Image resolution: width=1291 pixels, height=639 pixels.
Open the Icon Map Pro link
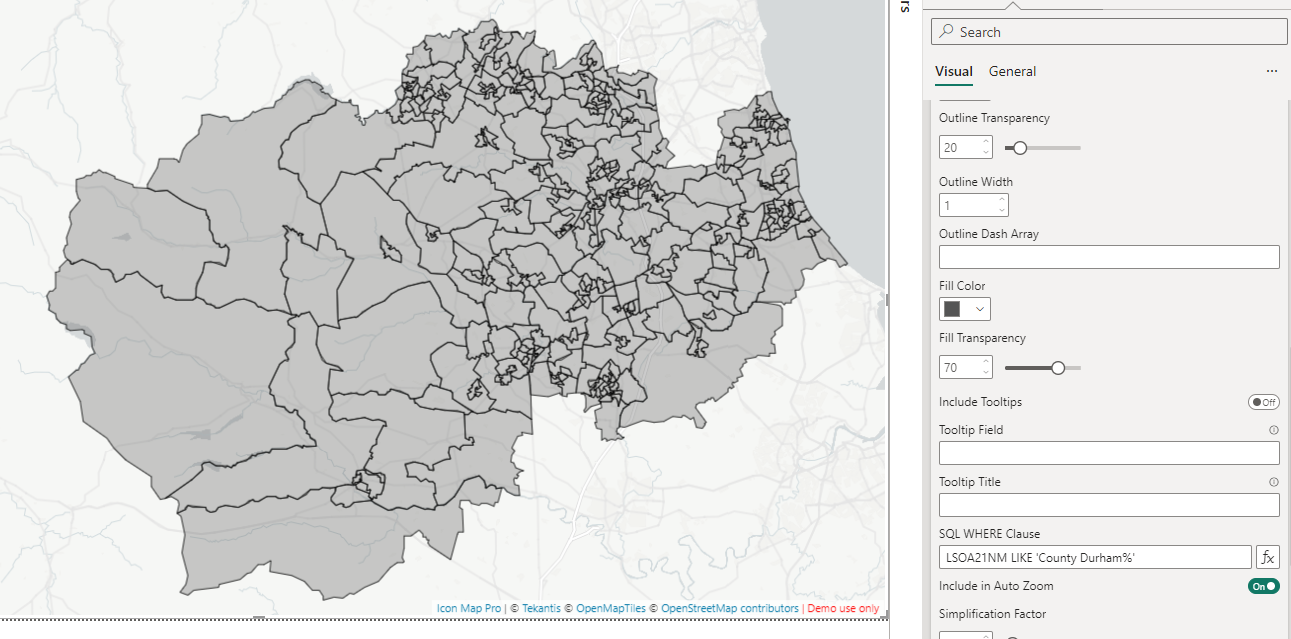point(469,608)
